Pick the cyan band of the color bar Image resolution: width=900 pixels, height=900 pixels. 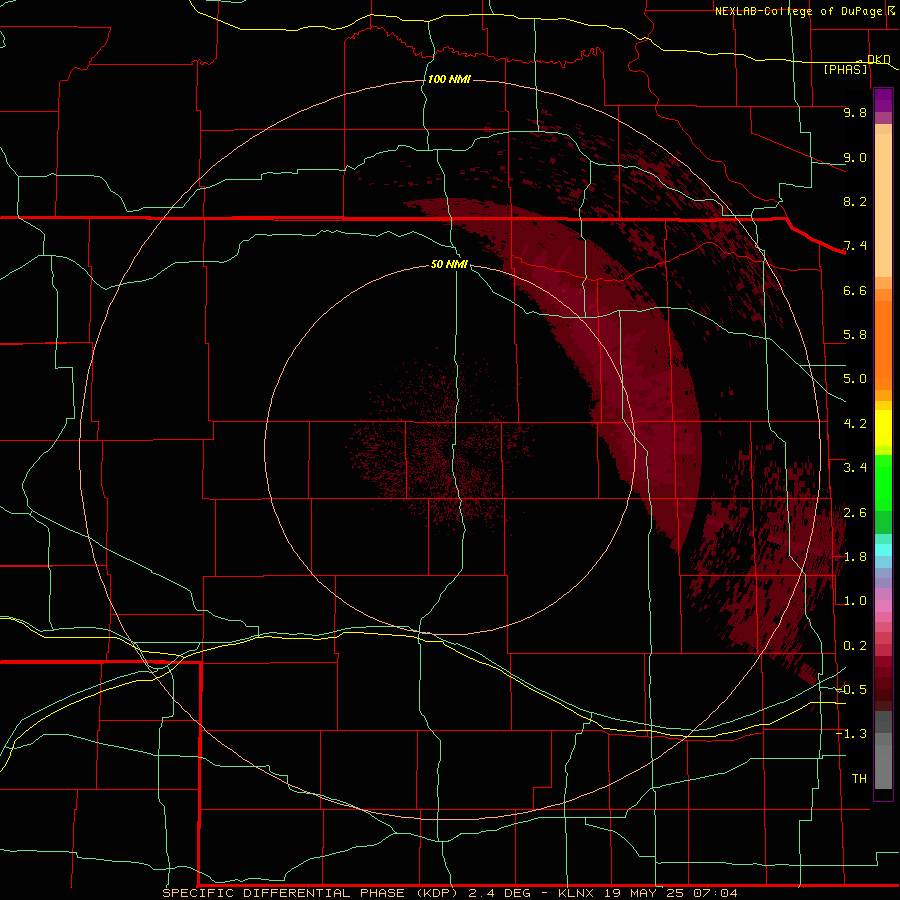coord(883,549)
